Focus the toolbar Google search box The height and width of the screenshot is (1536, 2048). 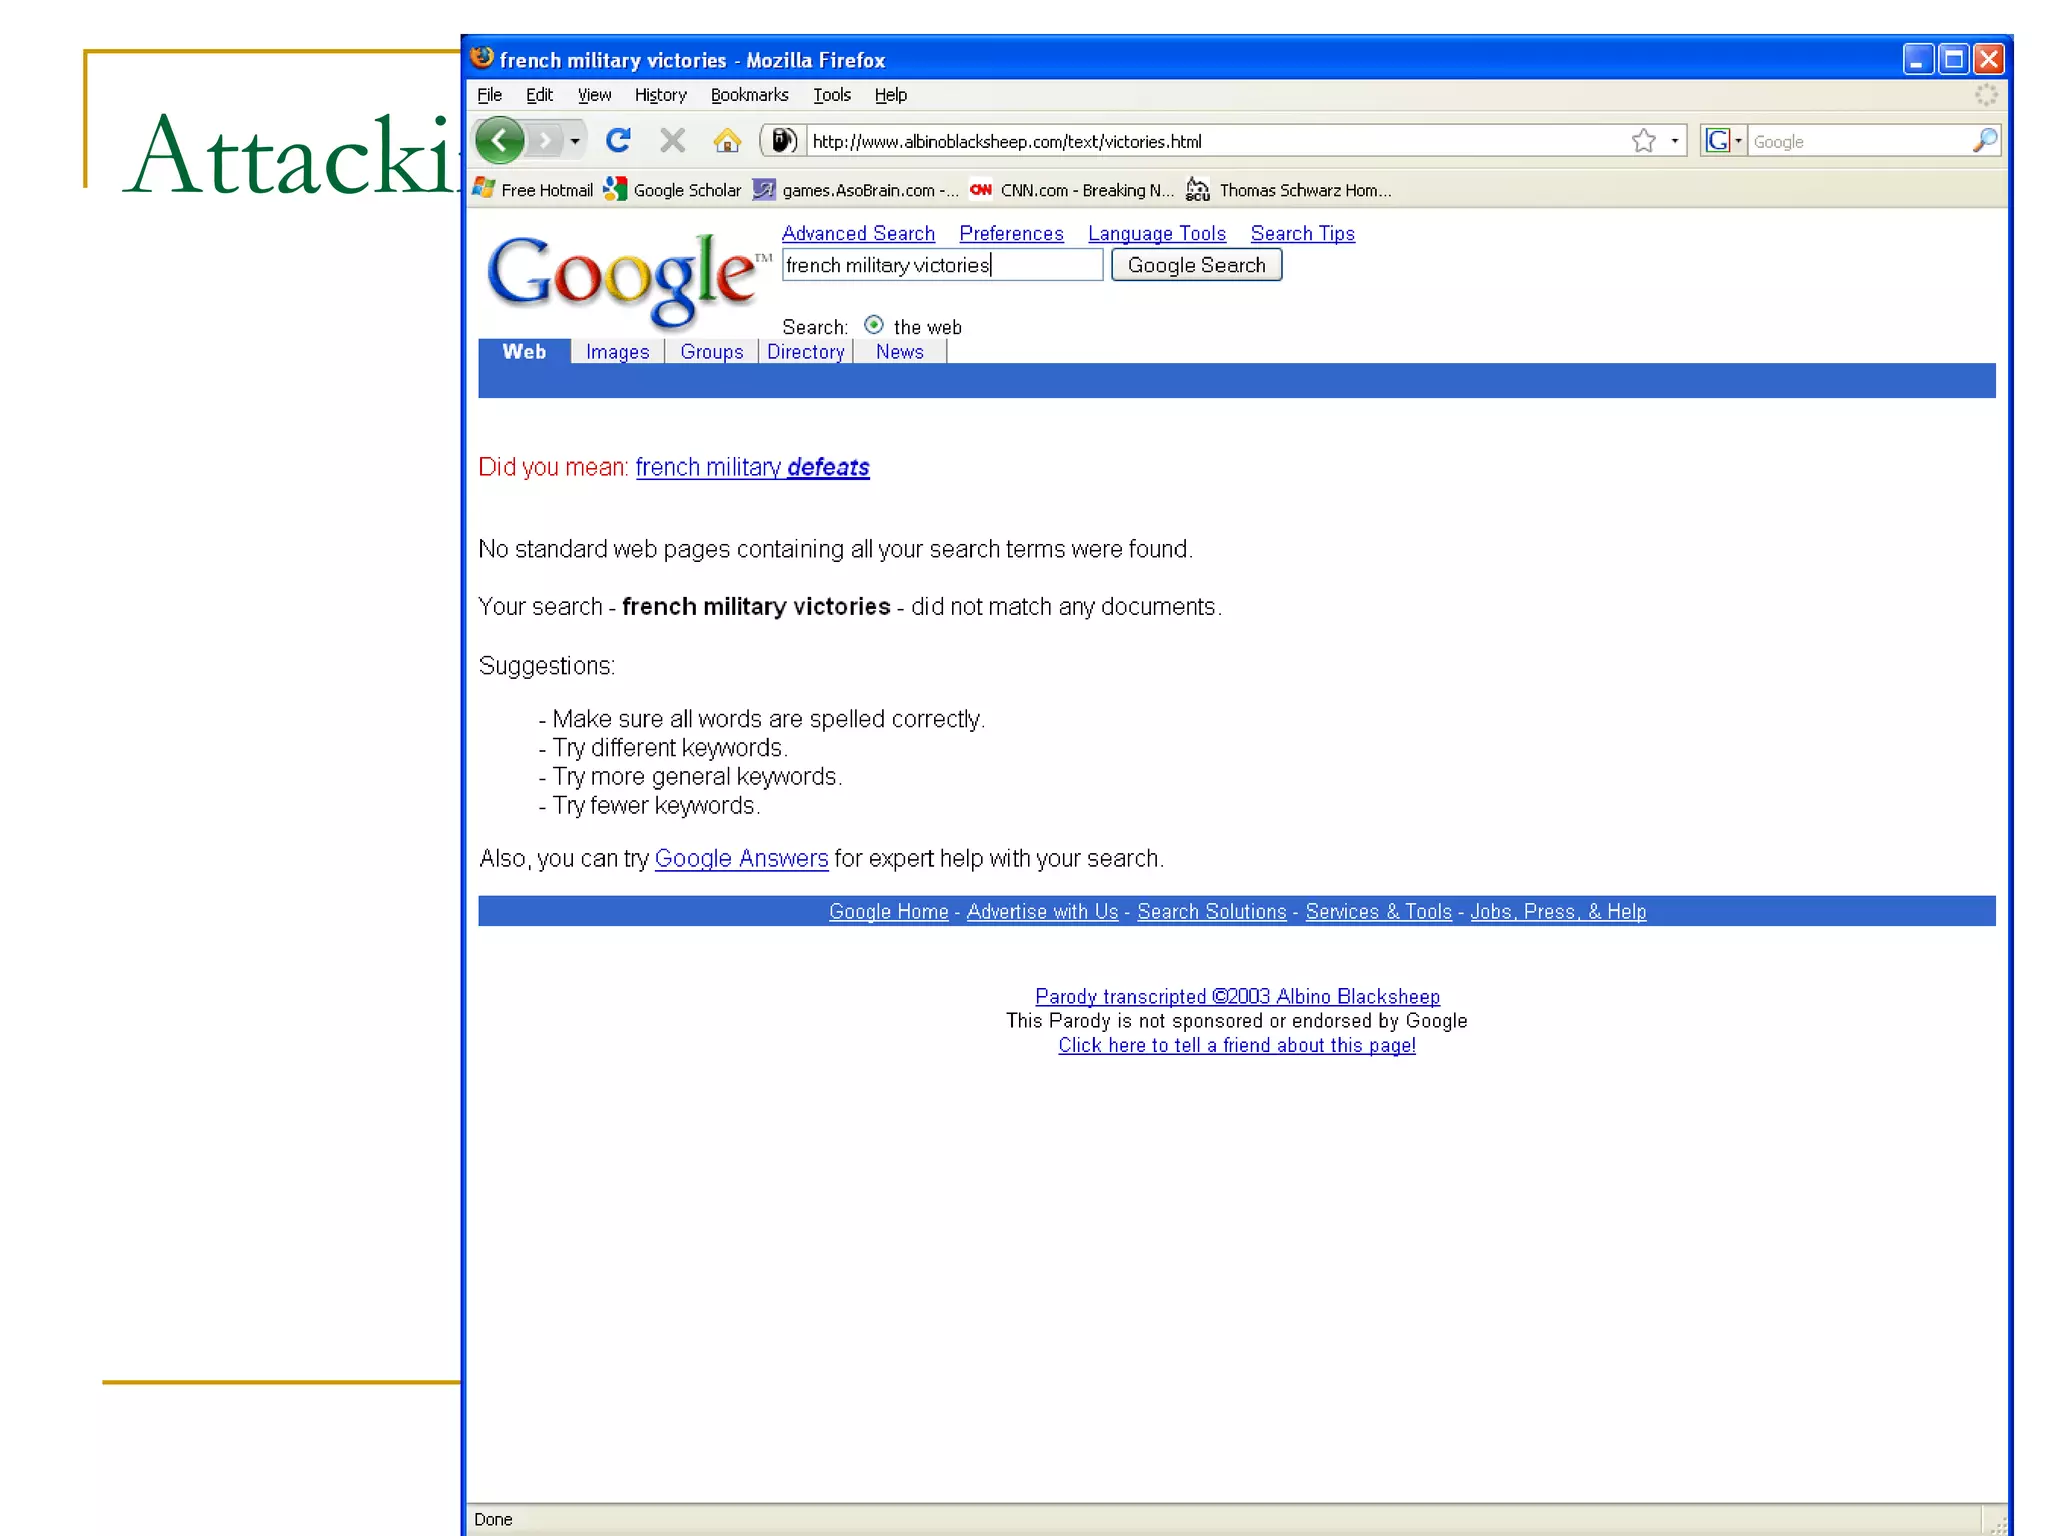tap(1858, 141)
